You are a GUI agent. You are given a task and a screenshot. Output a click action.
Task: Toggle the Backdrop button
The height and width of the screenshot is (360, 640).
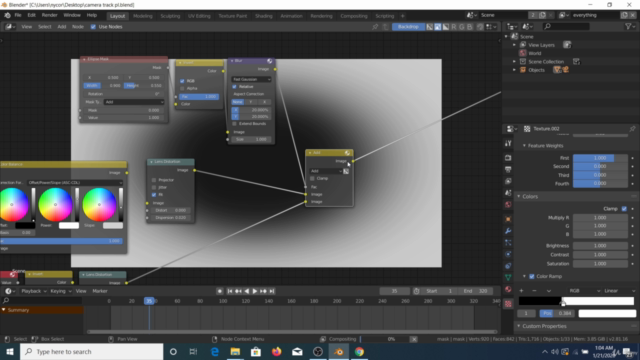pos(408,27)
